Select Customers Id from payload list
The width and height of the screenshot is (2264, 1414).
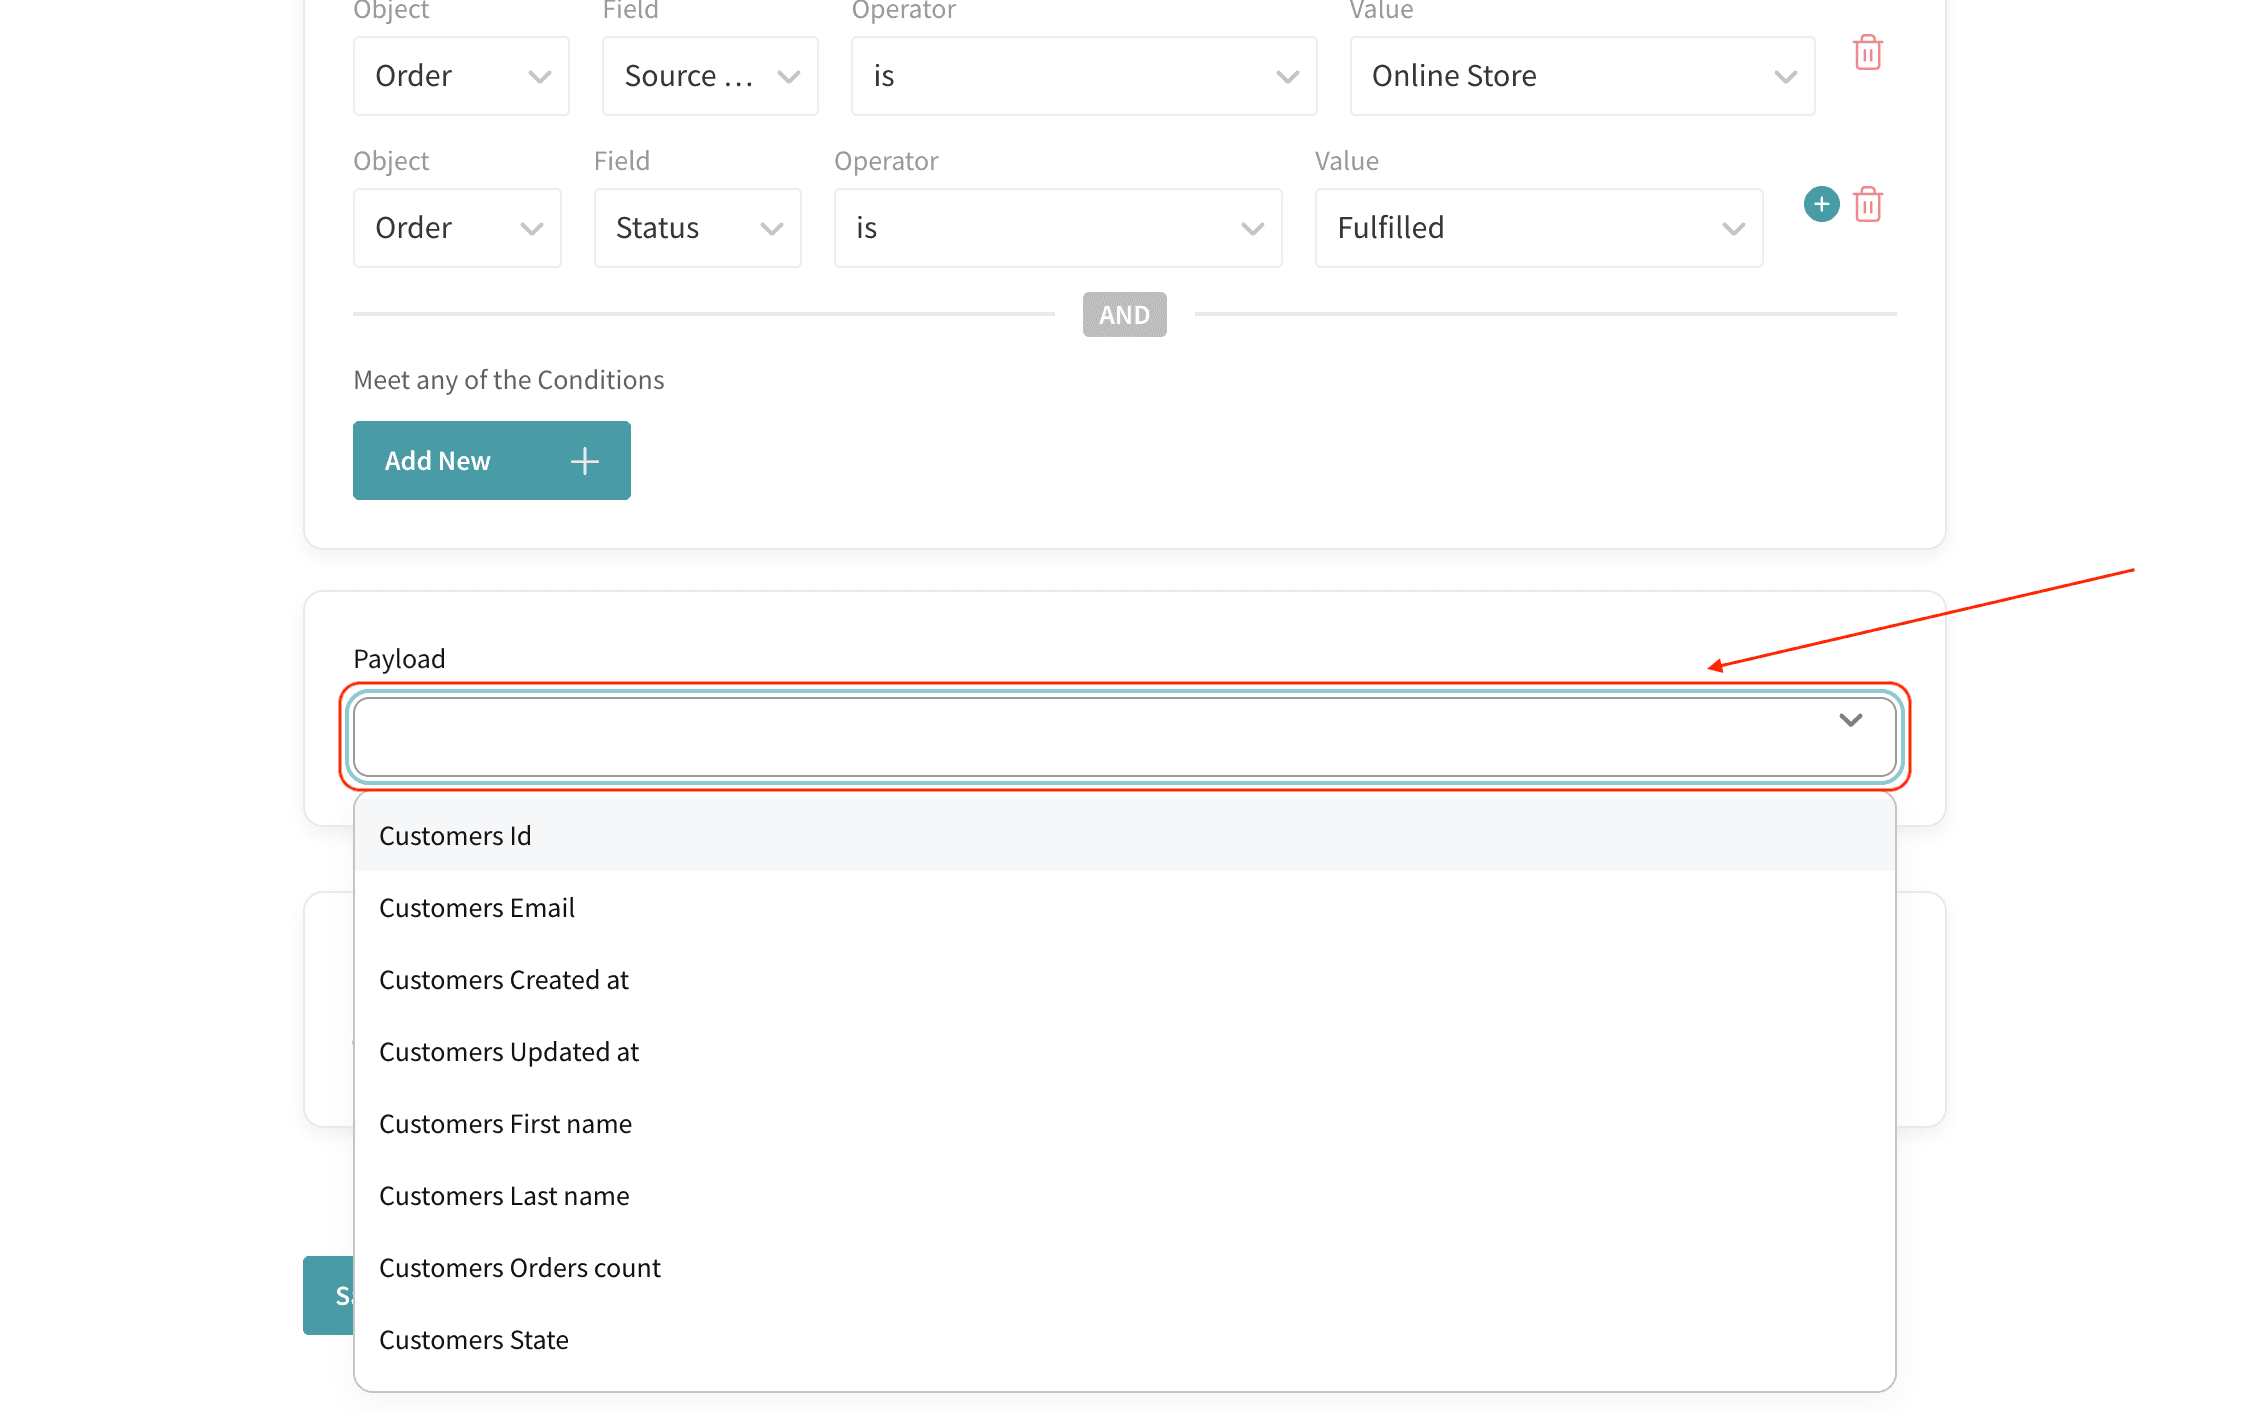[x=455, y=836]
